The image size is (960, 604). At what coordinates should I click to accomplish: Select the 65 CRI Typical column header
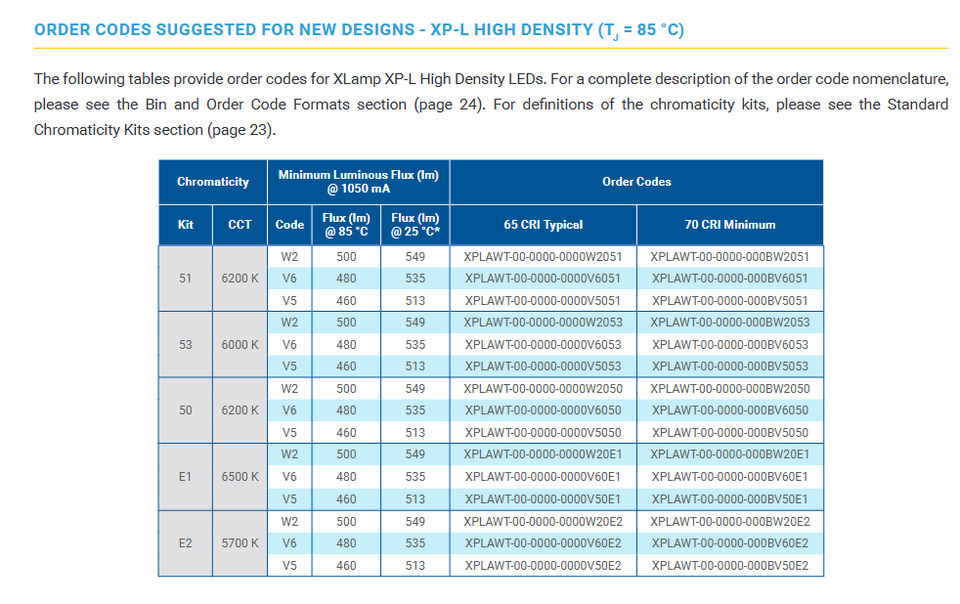[x=543, y=225]
